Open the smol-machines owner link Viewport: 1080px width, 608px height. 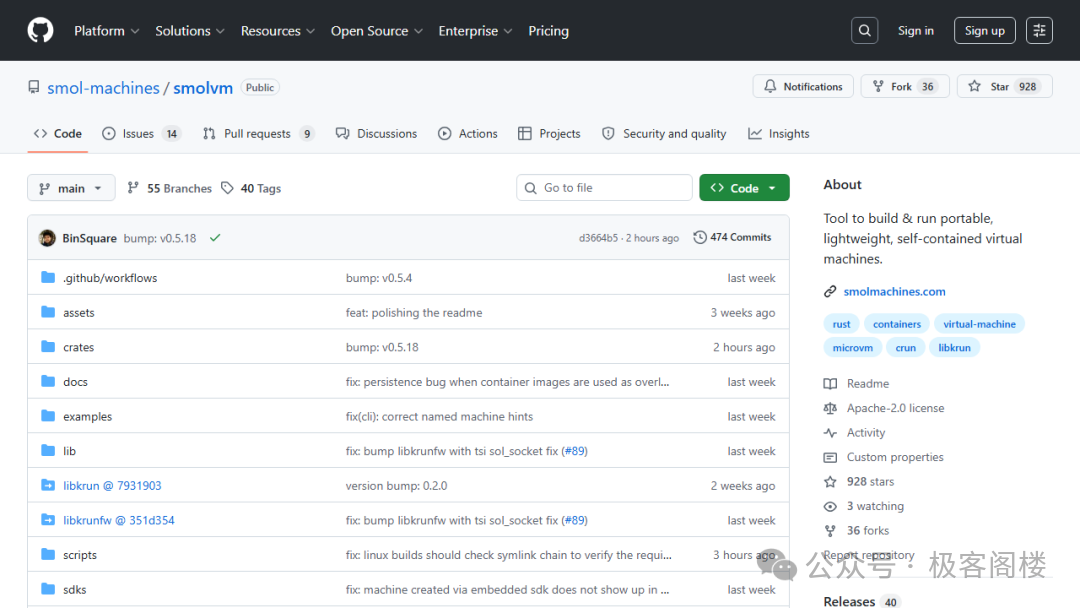(103, 88)
